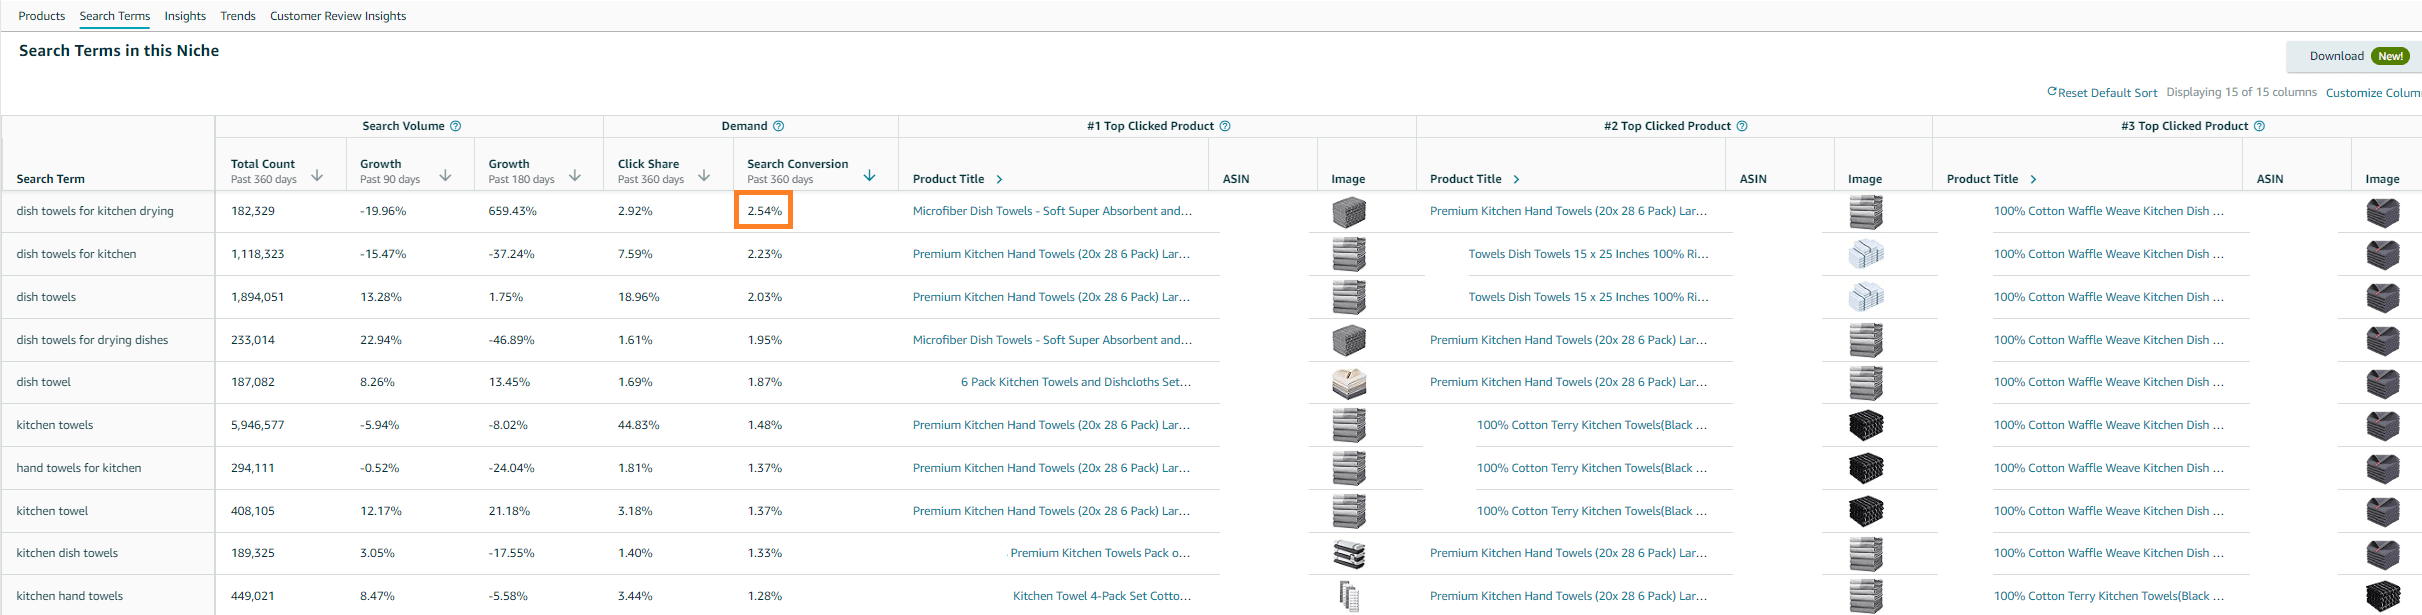Click #2 product image in dish towels row
The width and height of the screenshot is (2422, 615).
[1866, 297]
